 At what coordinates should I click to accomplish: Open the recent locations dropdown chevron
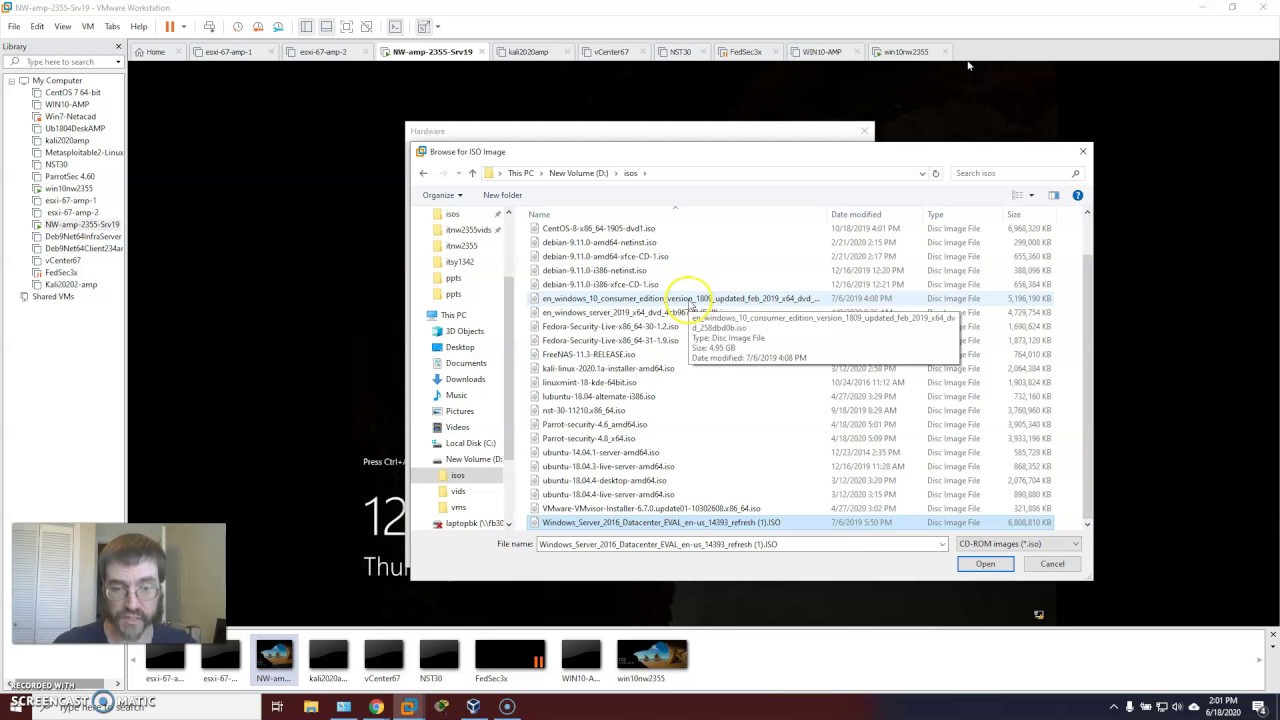pyautogui.click(x=458, y=173)
